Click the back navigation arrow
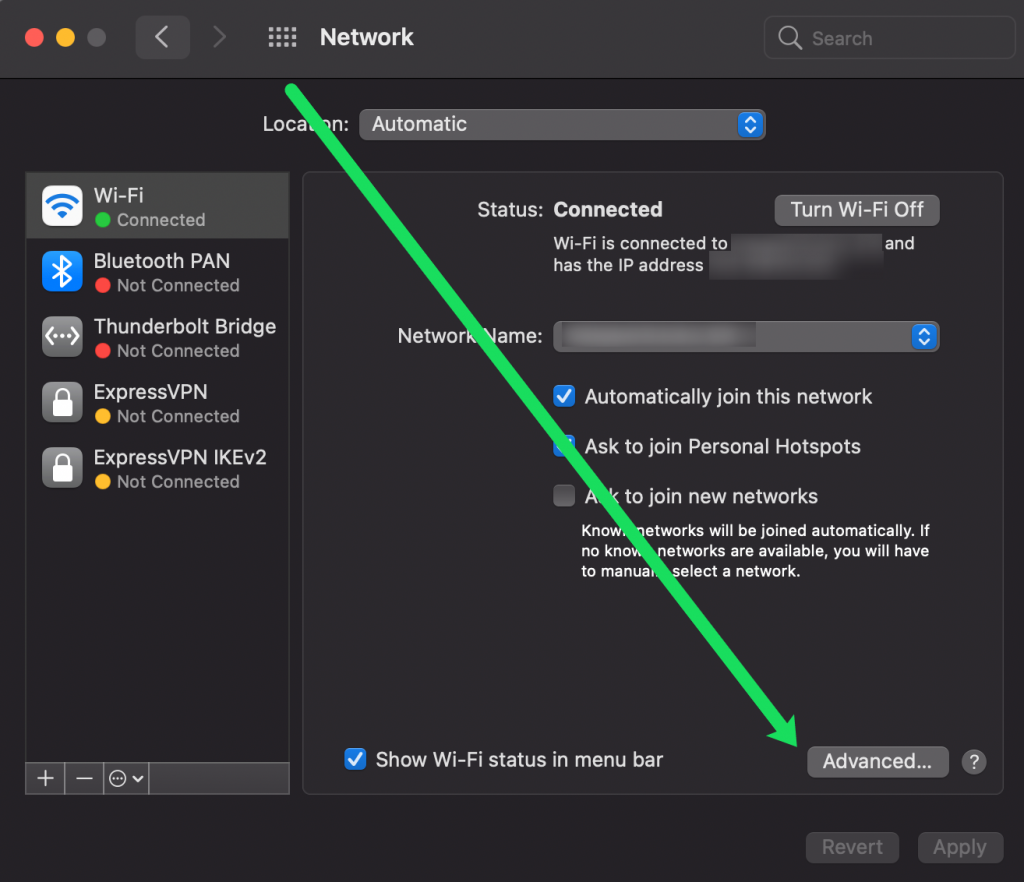Image resolution: width=1024 pixels, height=882 pixels. 162,37
